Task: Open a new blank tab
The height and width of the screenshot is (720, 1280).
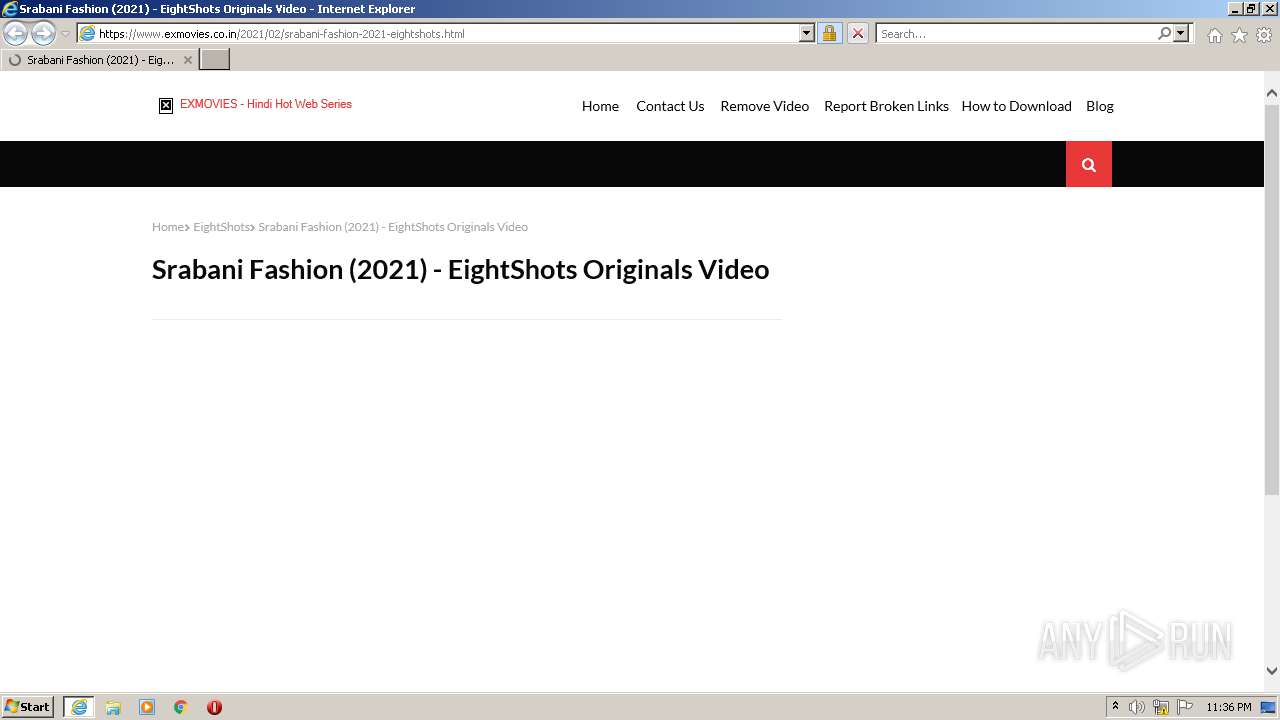Action: 215,60
